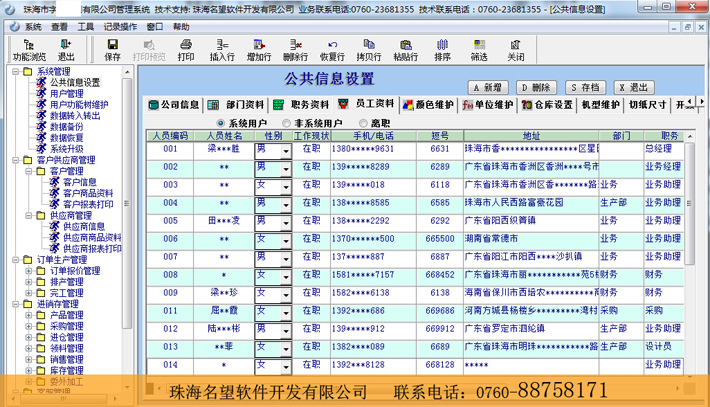Click the 粘贴行 paste icon

click(x=406, y=50)
